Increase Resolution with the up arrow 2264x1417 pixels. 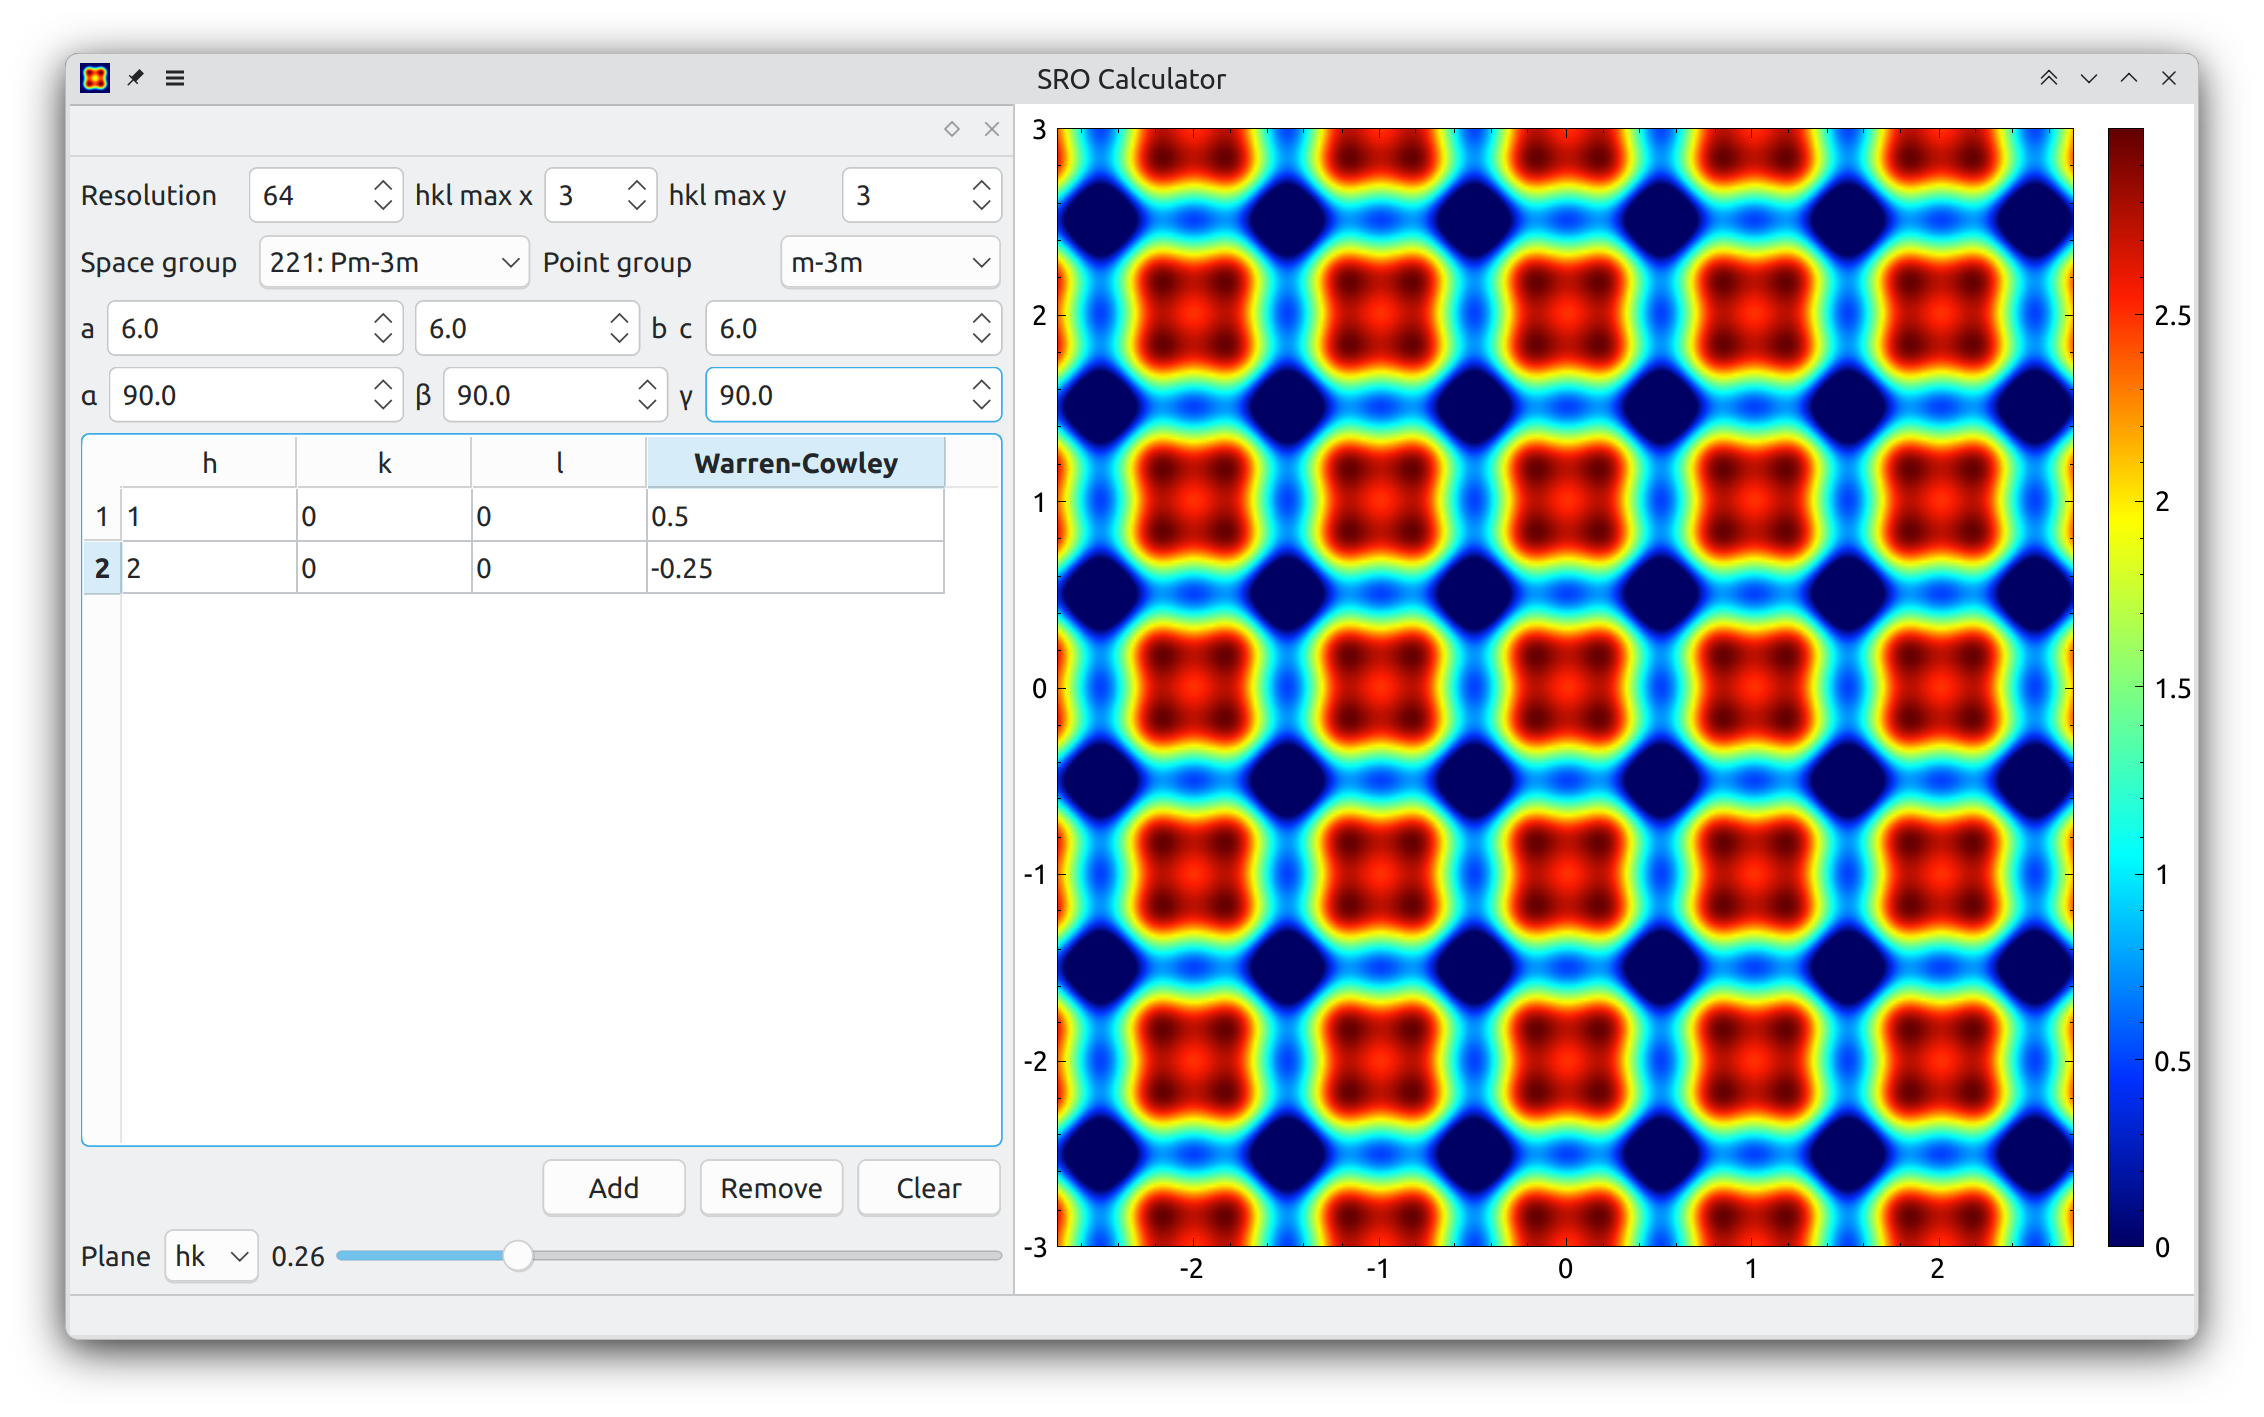[x=383, y=185]
